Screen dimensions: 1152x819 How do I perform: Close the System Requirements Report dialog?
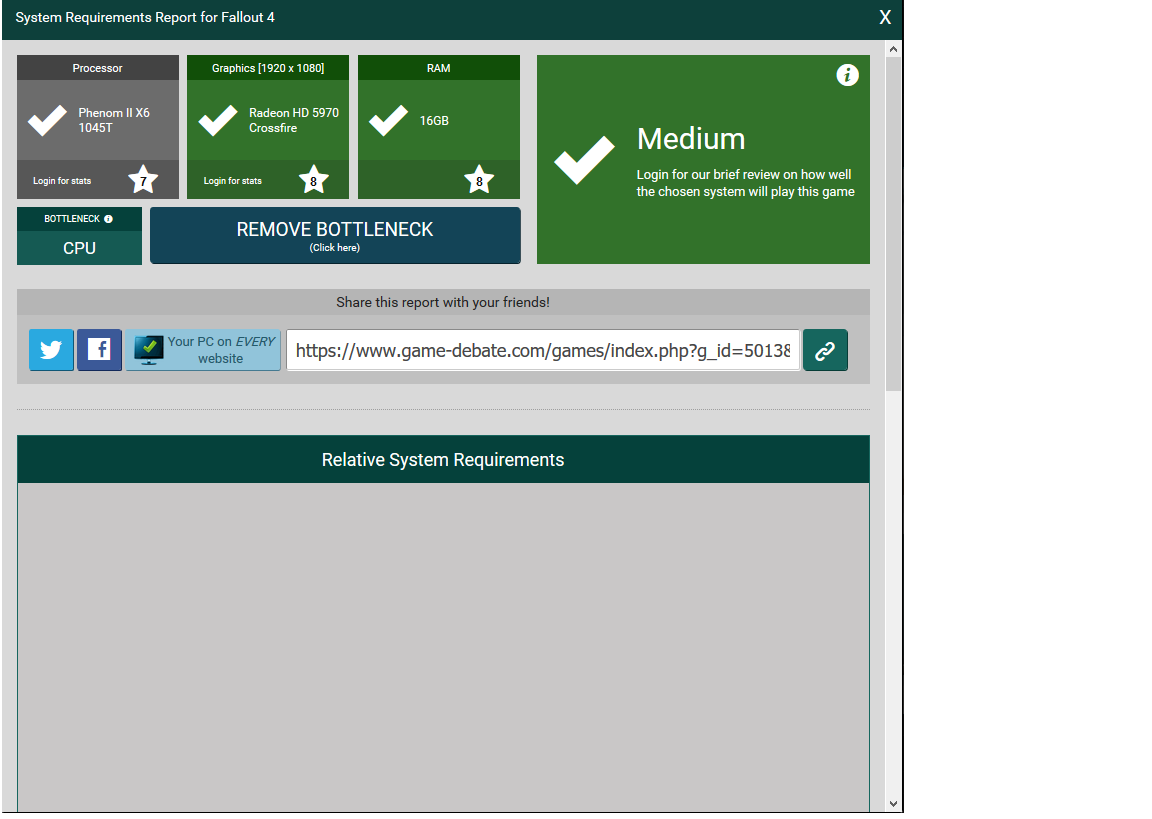[885, 18]
